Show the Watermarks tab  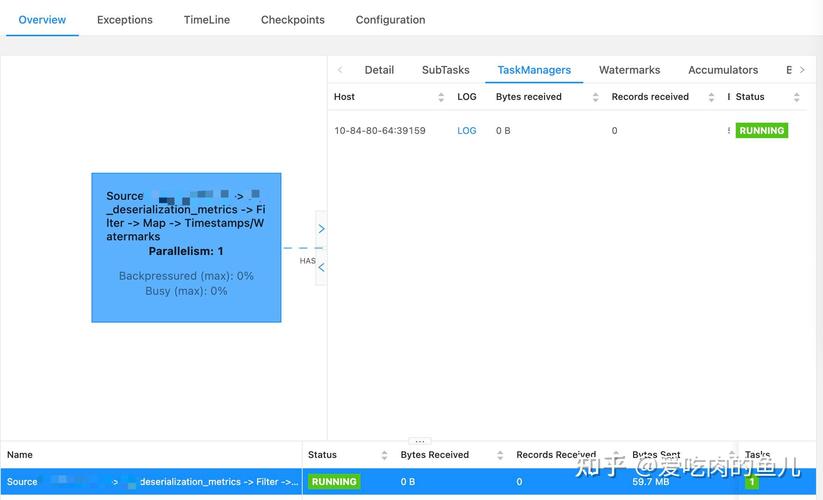pos(629,70)
